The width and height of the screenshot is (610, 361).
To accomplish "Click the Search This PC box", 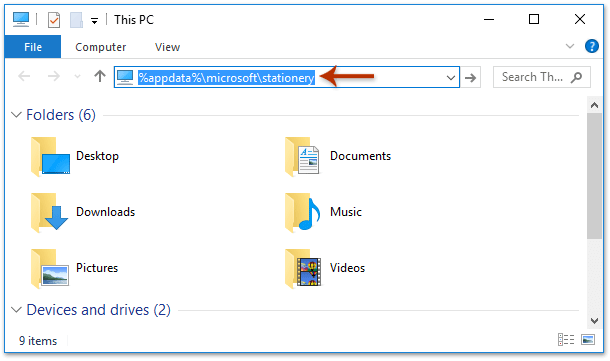I will click(542, 77).
